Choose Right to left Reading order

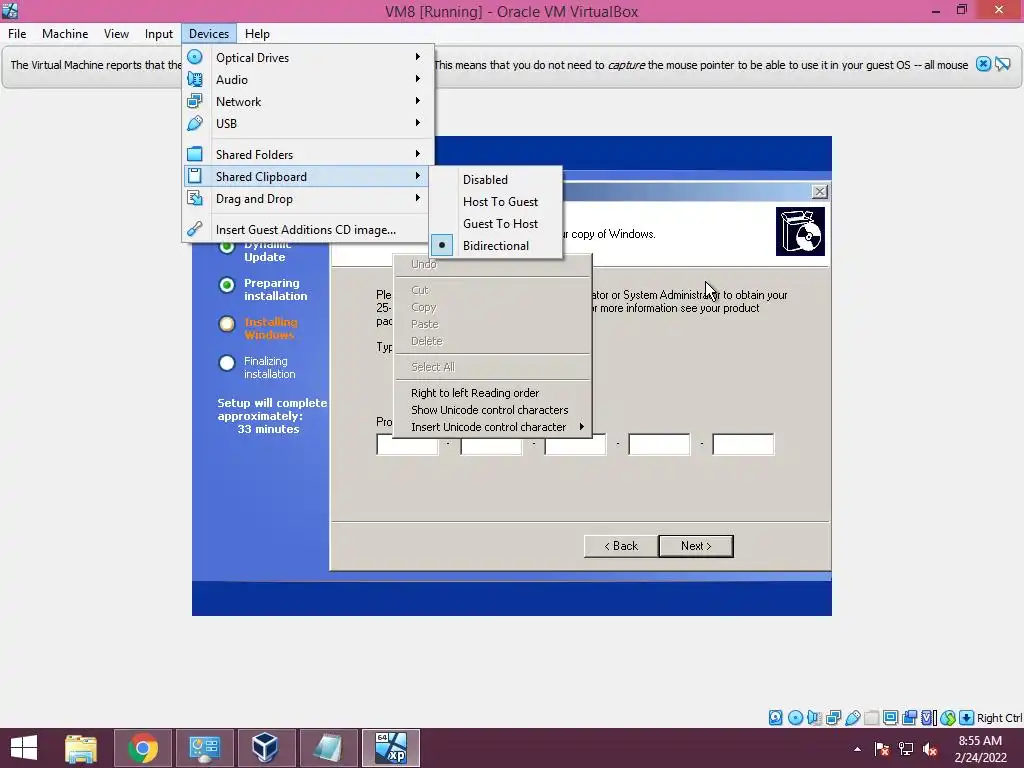492,393
